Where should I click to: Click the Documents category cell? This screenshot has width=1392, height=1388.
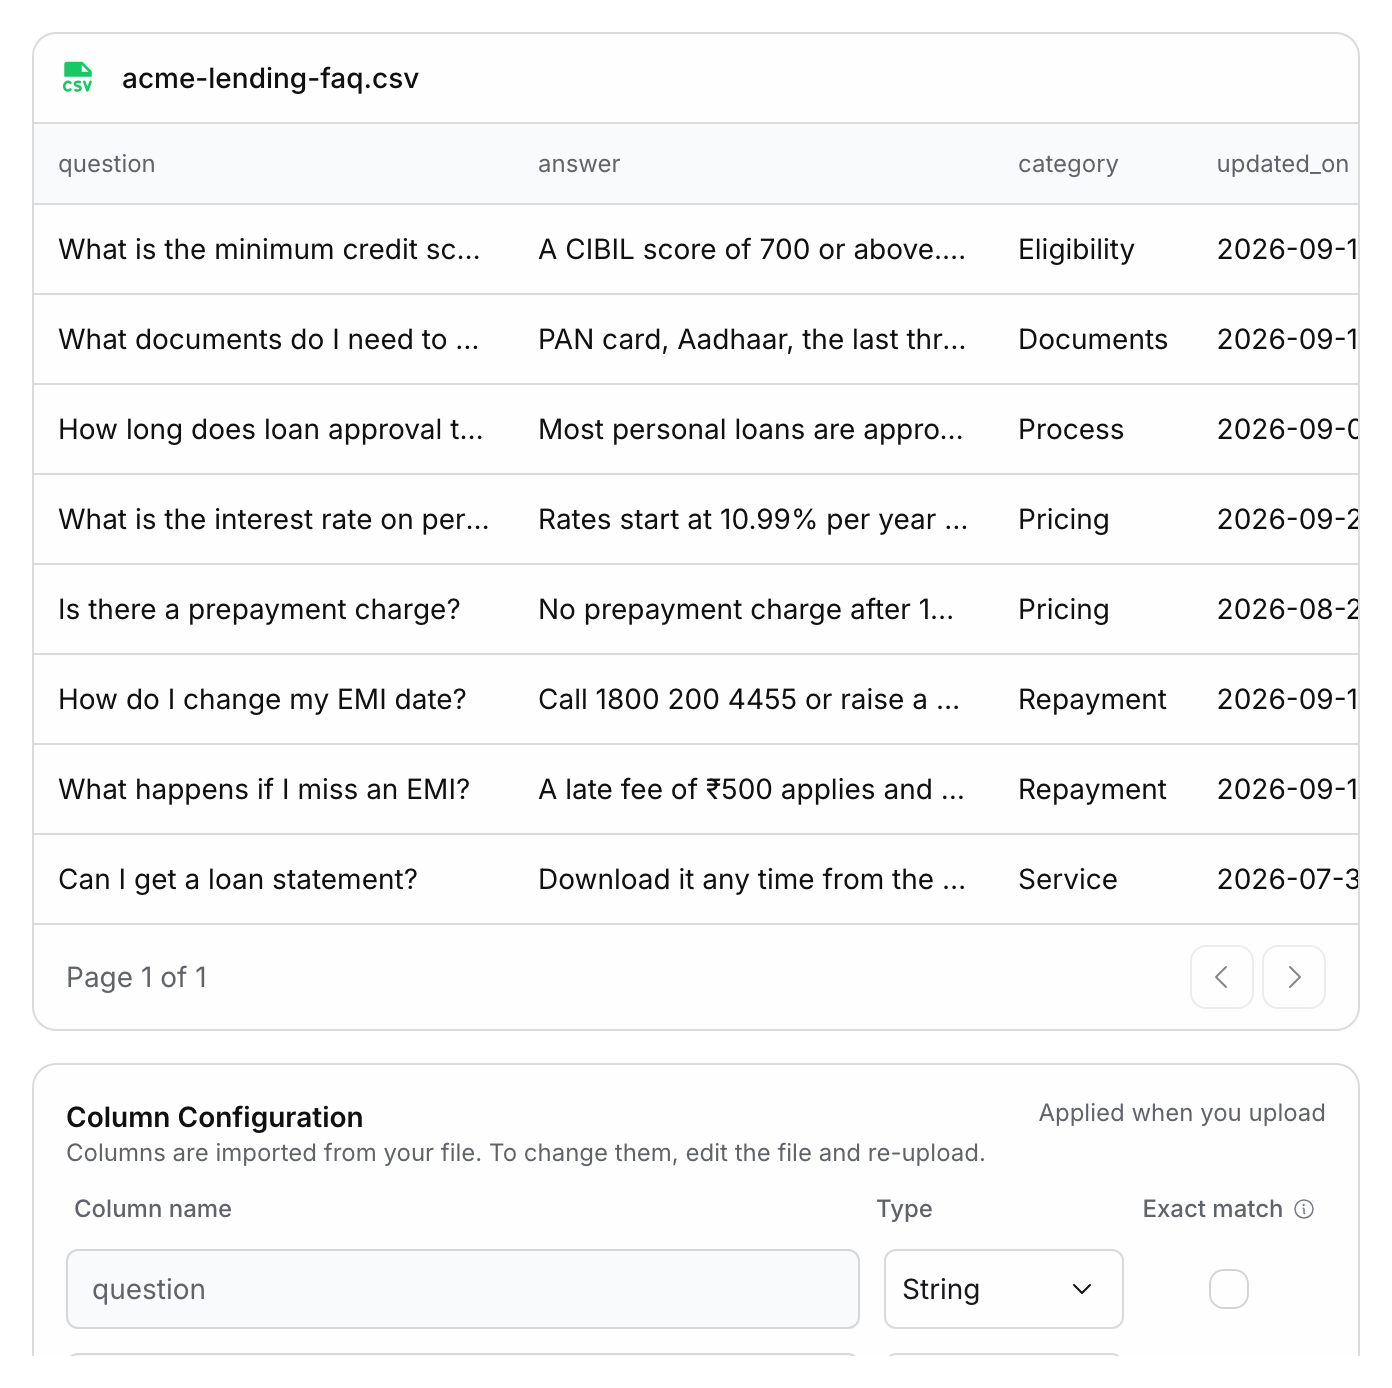pos(1093,339)
